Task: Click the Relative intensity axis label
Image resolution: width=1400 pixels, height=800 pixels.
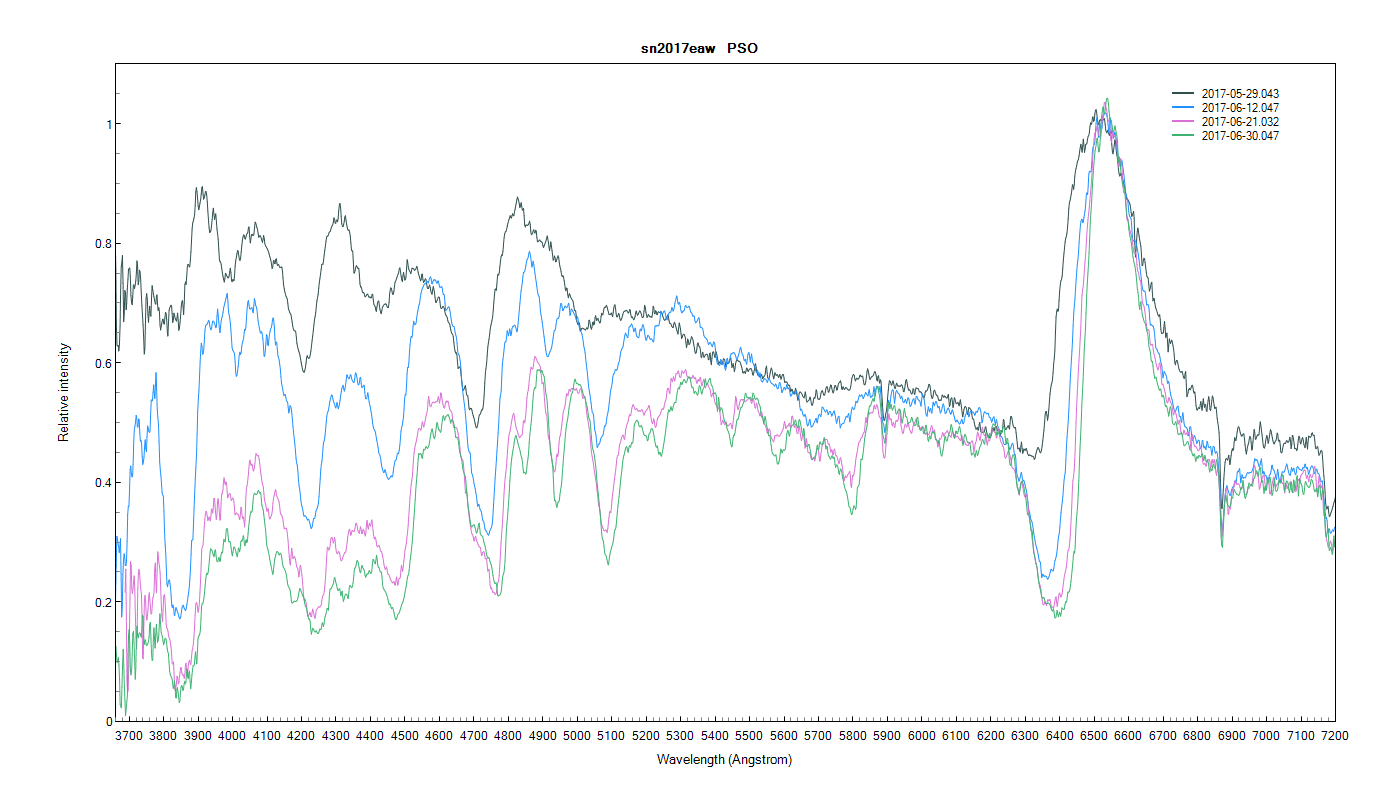Action: (64, 392)
